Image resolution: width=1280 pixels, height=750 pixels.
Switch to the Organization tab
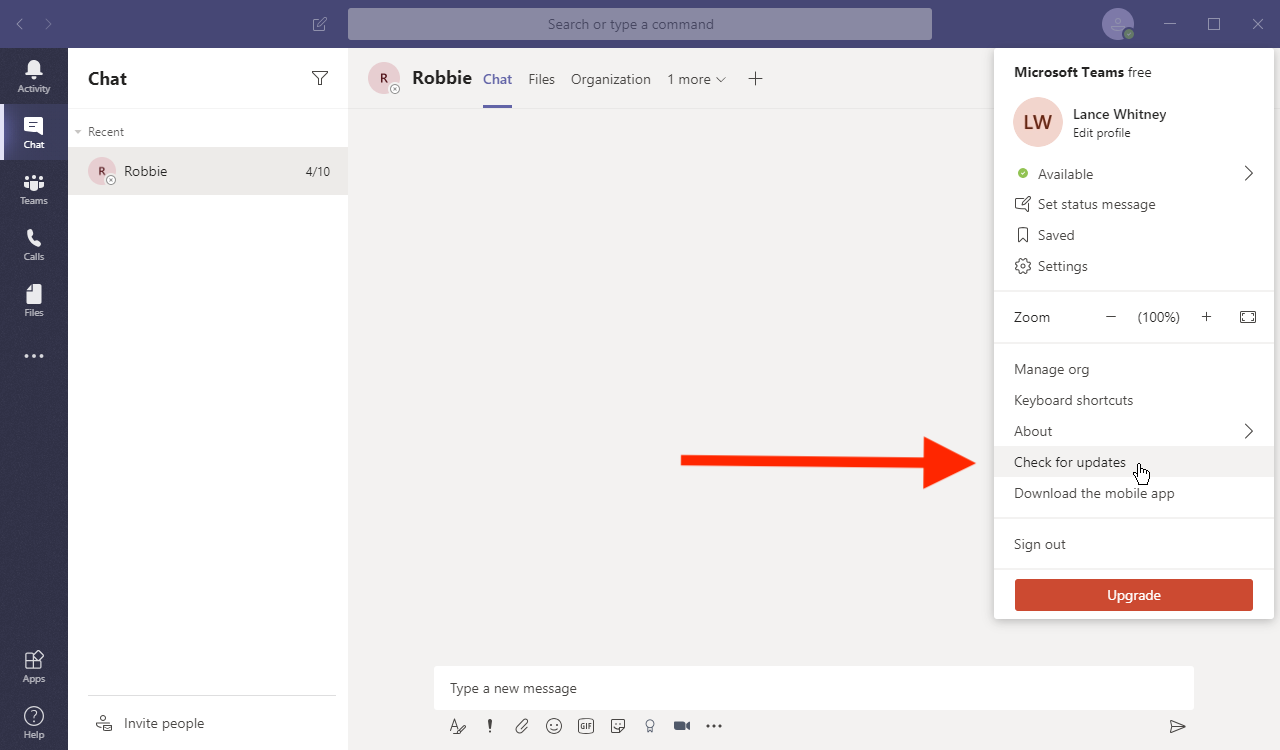tap(611, 79)
